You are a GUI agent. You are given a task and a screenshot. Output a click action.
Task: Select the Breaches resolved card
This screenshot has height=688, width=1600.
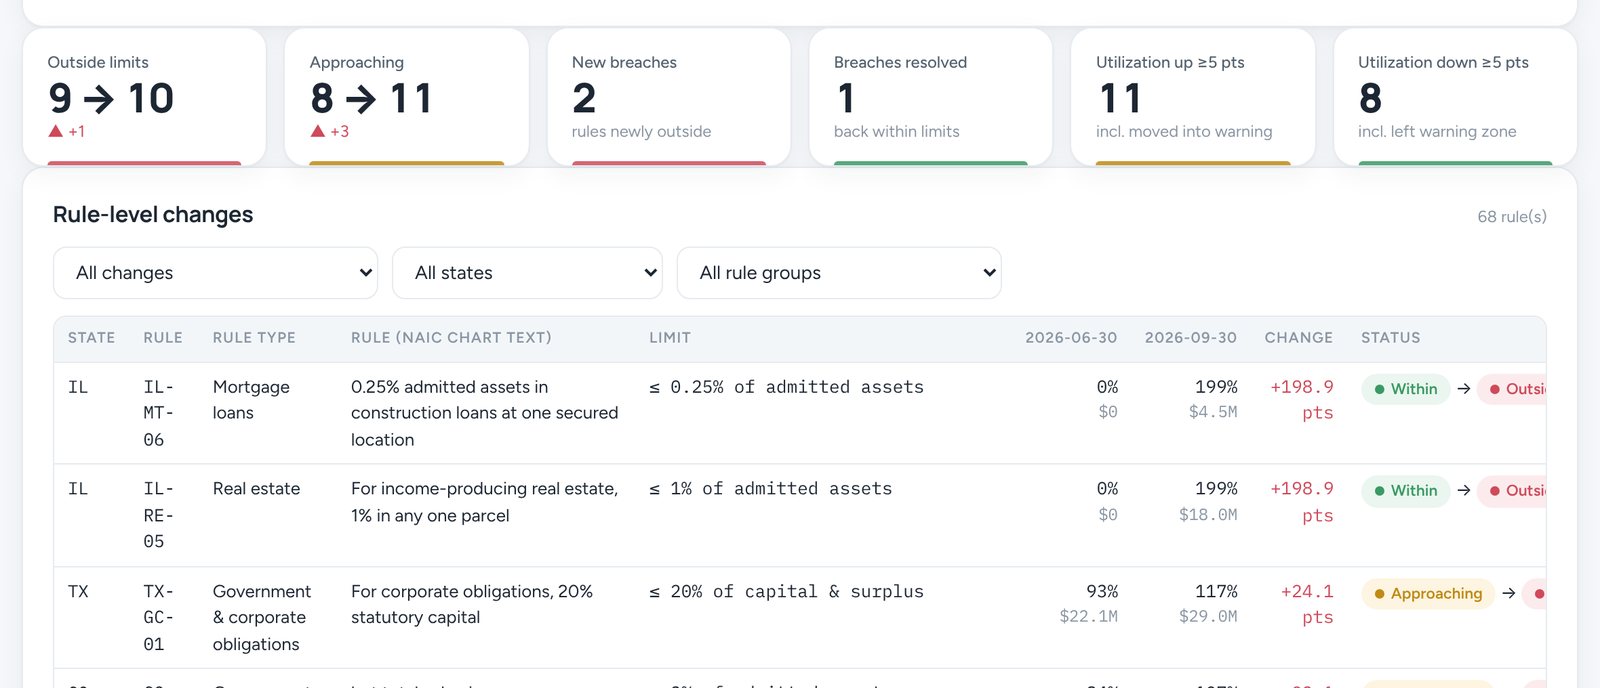pos(930,97)
